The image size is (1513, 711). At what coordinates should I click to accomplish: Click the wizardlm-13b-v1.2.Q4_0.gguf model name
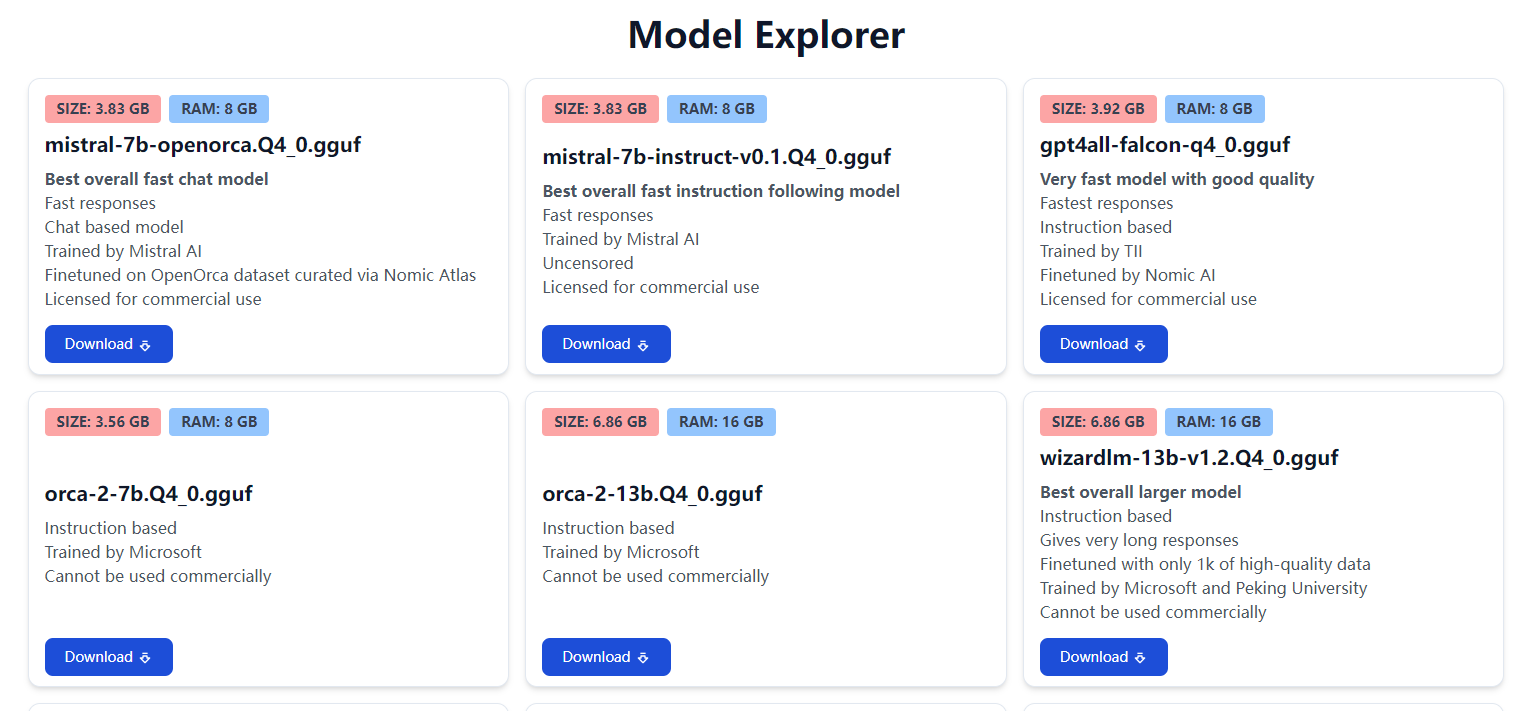tap(1189, 458)
